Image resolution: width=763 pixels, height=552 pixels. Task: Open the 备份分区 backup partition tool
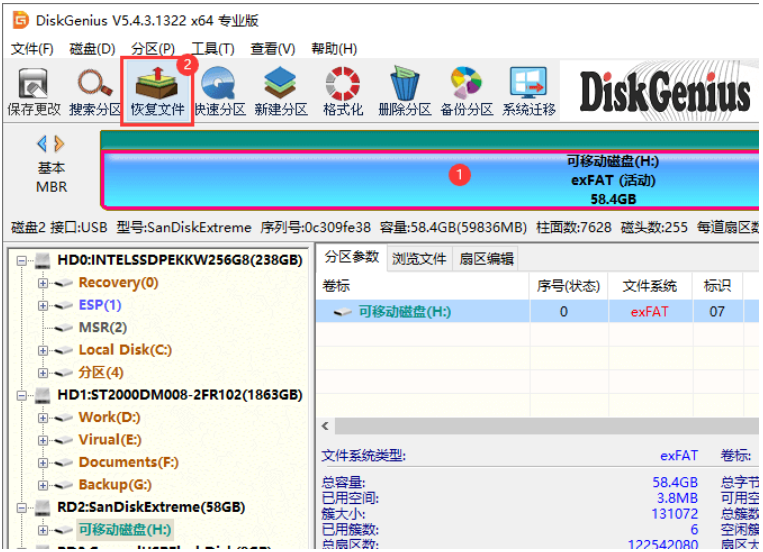pyautogui.click(x=467, y=92)
